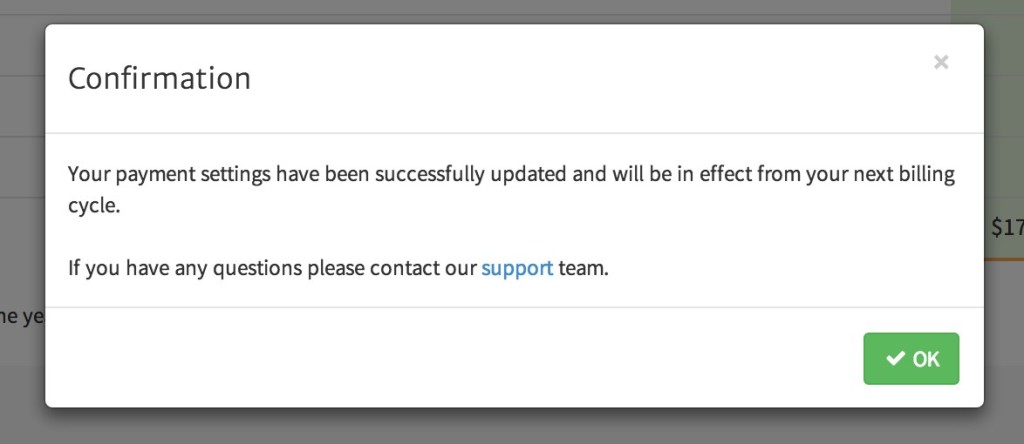The image size is (1024, 444).
Task: Click the word "cycle." in the message
Action: 94,209
